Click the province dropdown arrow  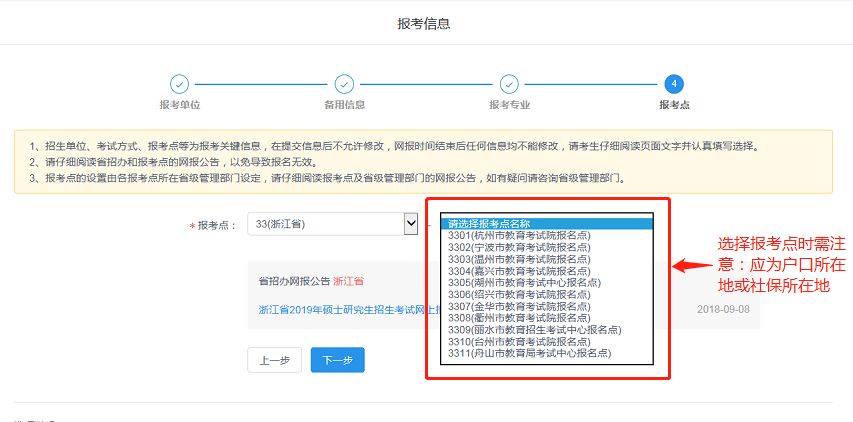click(x=410, y=224)
